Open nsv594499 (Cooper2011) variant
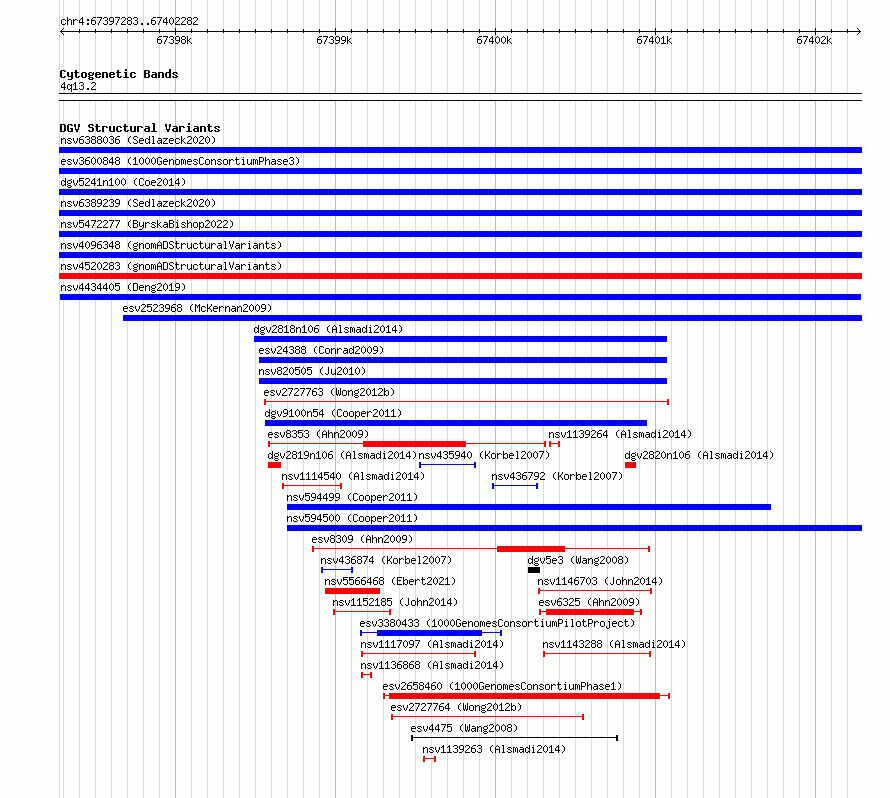 point(352,497)
